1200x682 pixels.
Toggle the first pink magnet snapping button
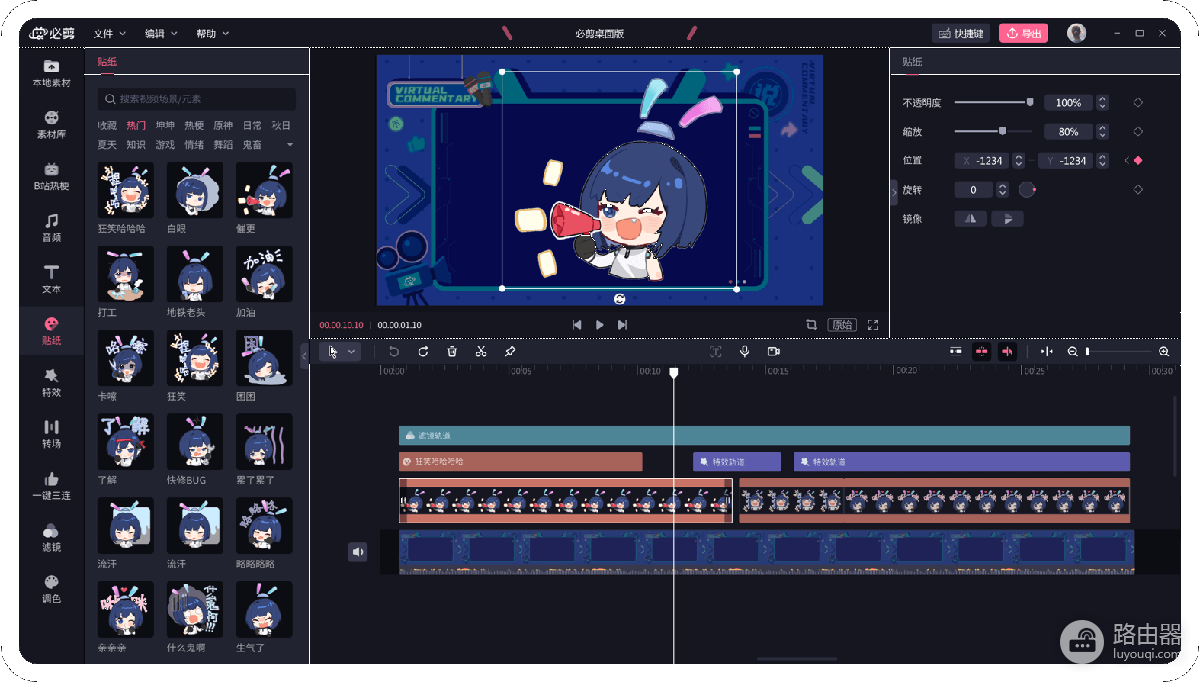982,352
